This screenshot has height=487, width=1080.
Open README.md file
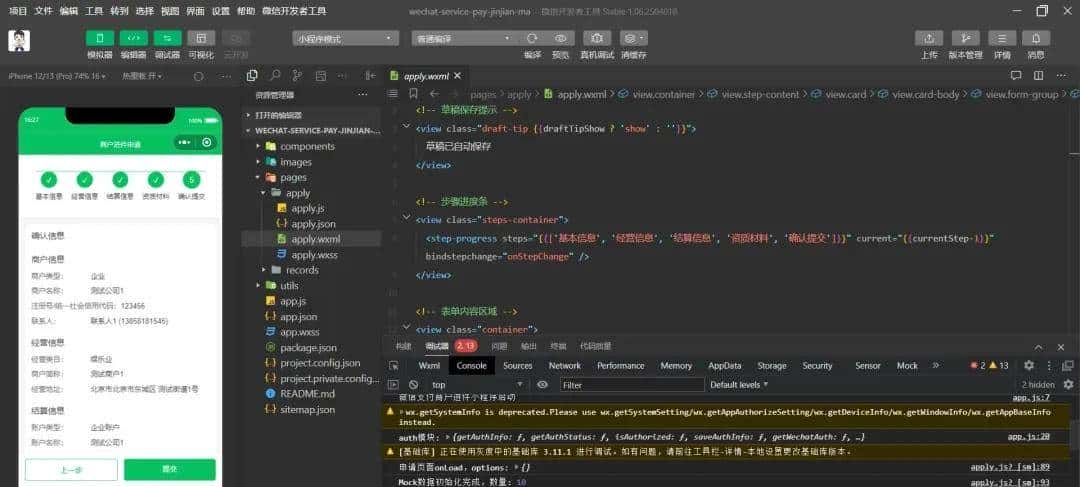(307, 393)
